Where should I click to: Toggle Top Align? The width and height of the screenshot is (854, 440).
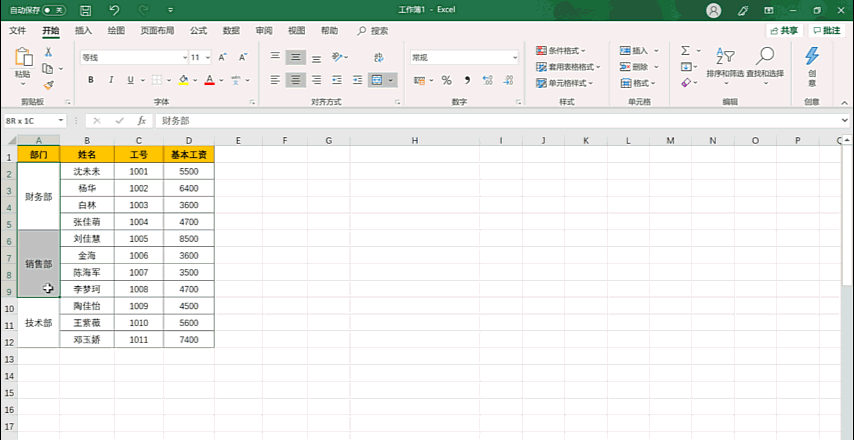click(x=276, y=57)
